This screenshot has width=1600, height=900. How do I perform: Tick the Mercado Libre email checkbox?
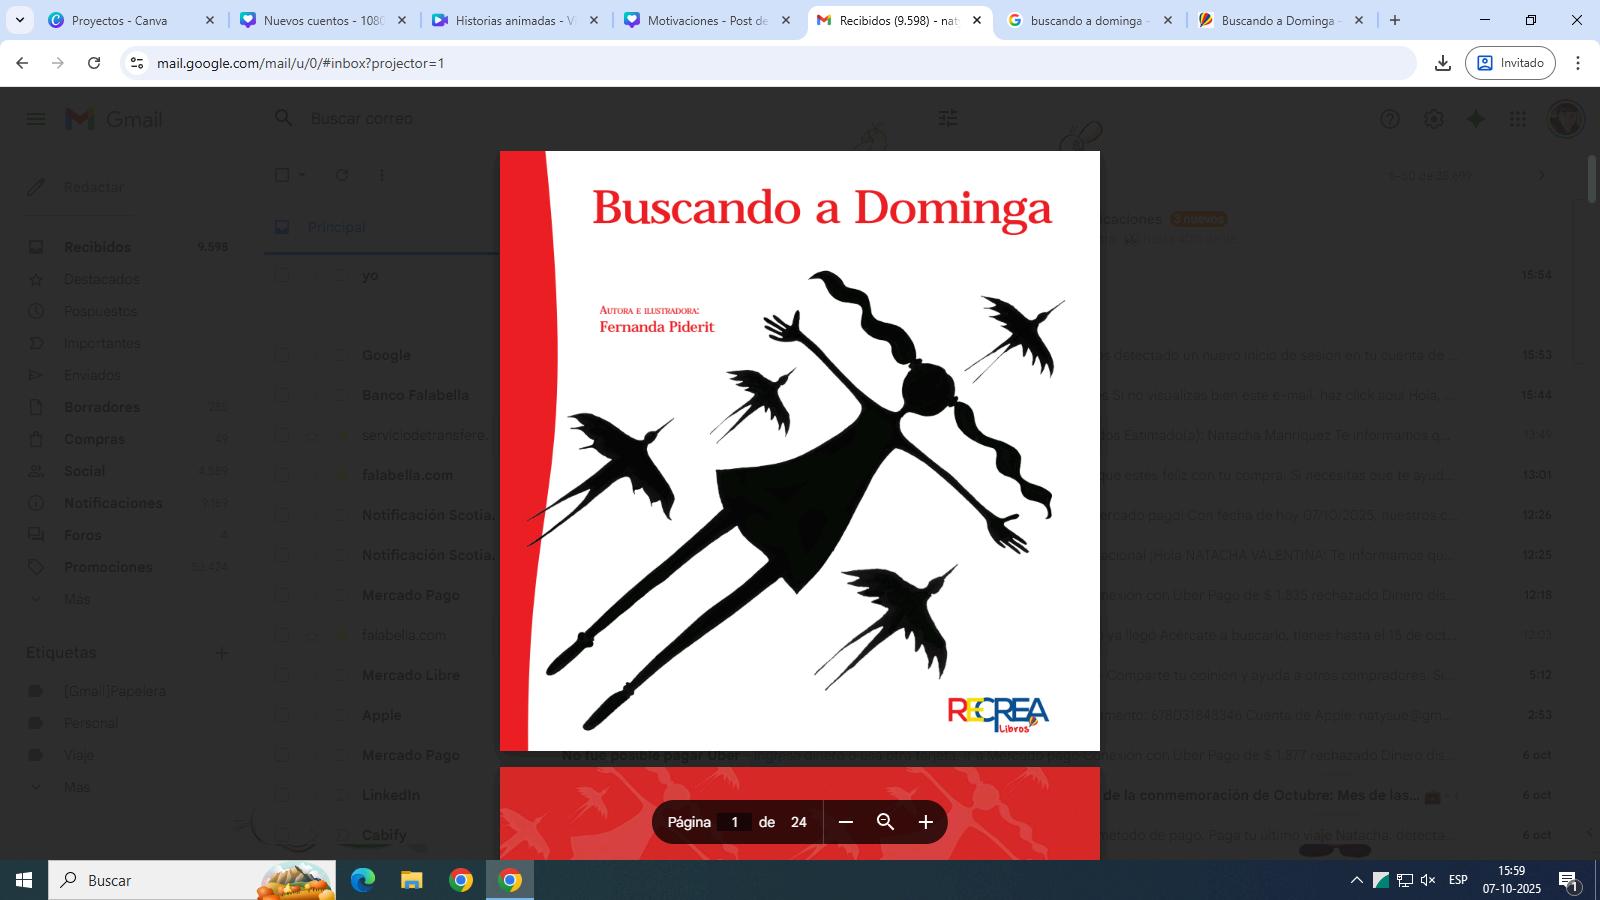click(x=282, y=675)
